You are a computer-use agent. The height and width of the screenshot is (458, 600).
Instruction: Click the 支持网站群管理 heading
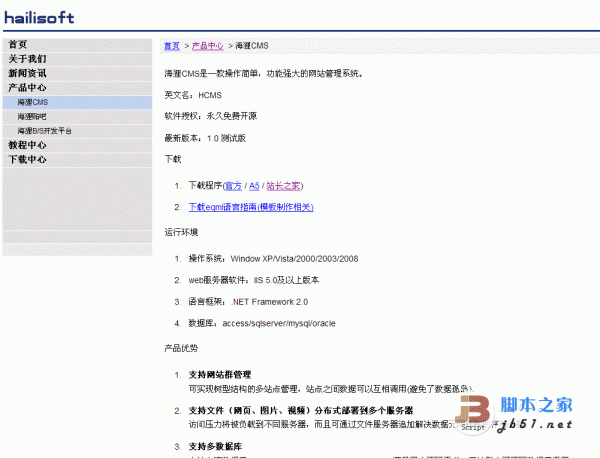point(220,375)
